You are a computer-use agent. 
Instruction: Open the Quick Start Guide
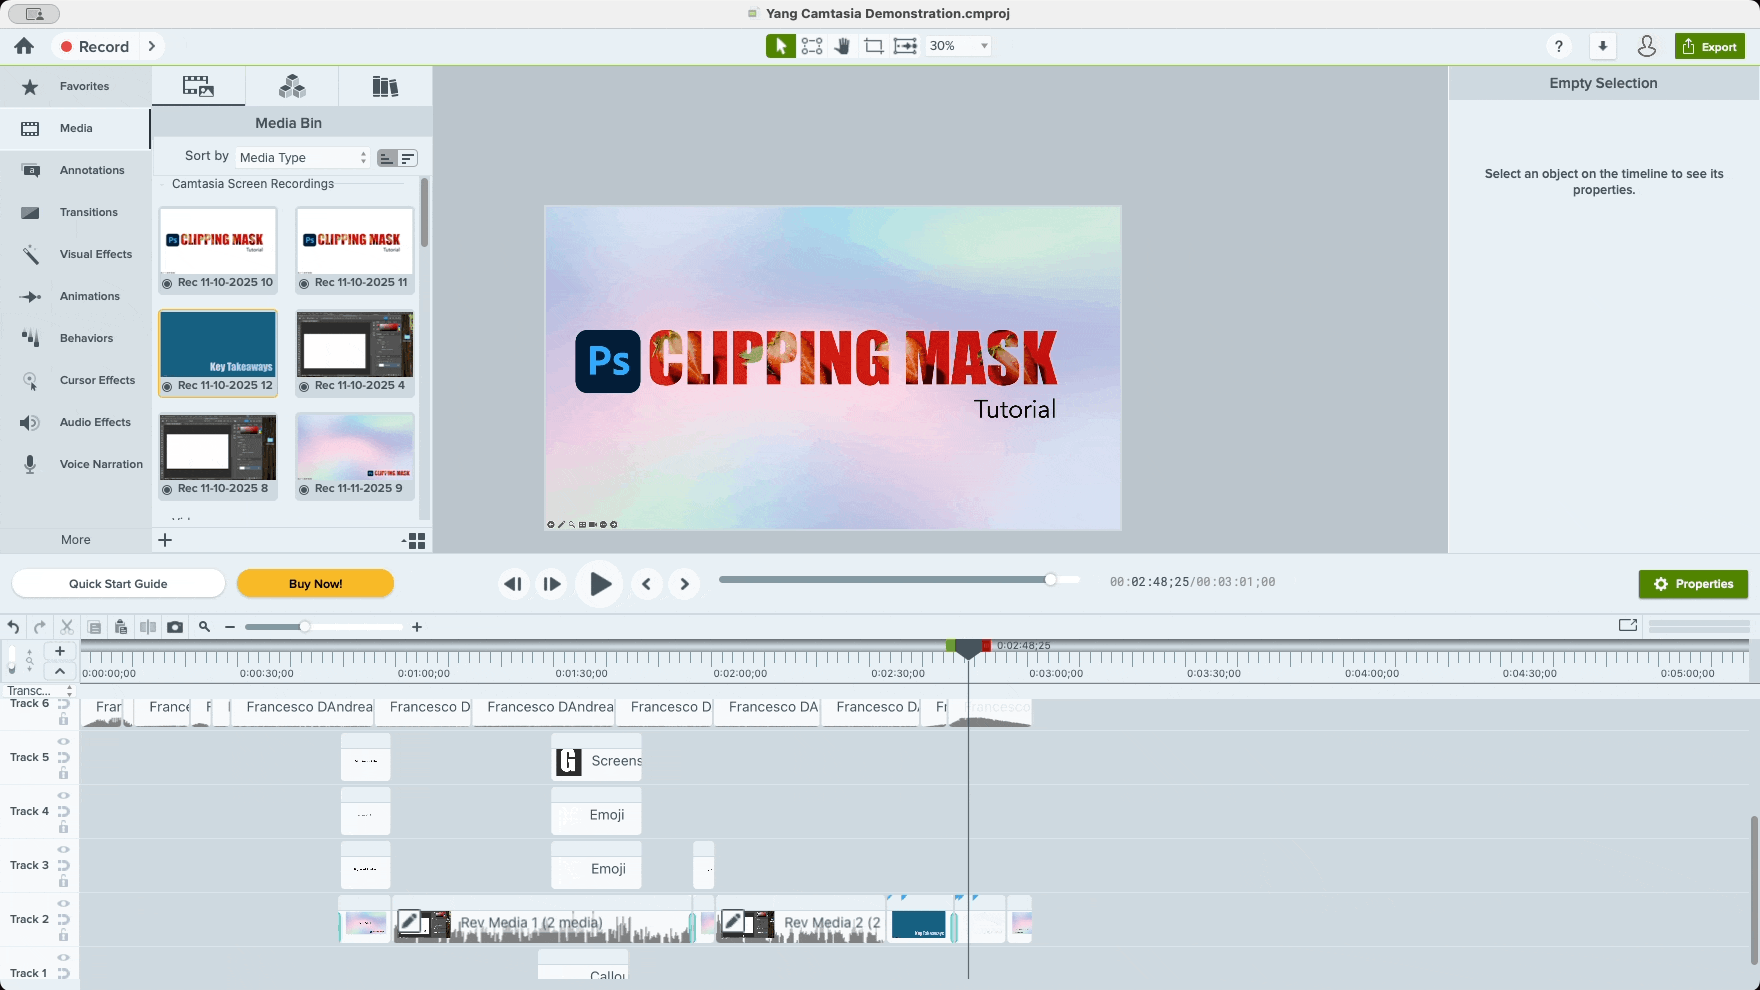pyautogui.click(x=118, y=584)
